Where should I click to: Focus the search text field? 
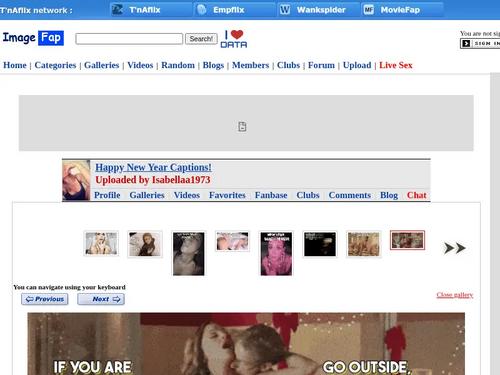coord(129,39)
